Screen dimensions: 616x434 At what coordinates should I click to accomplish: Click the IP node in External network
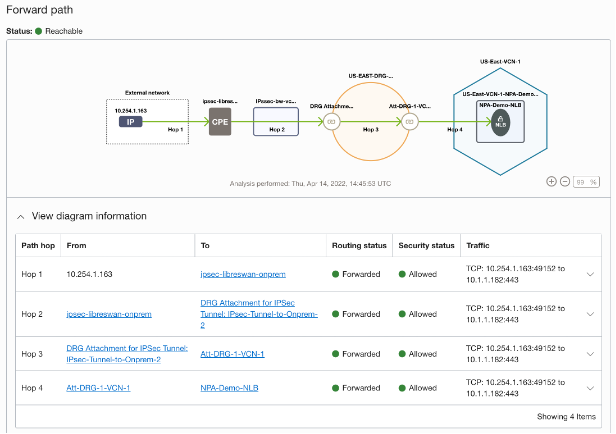(129, 121)
